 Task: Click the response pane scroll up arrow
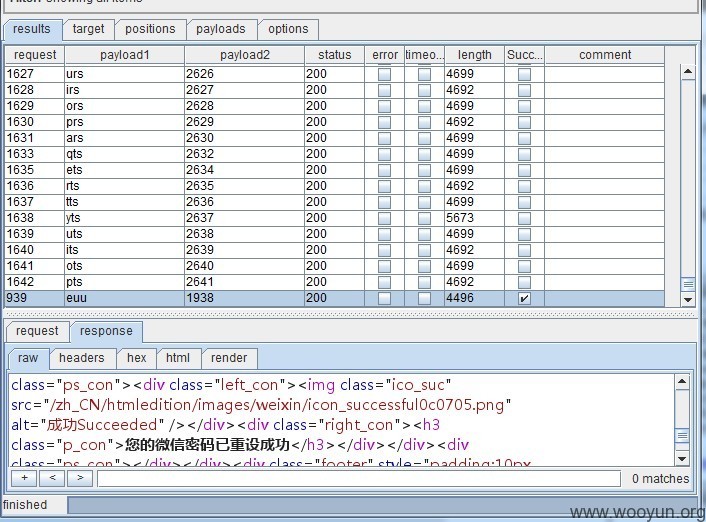point(682,382)
